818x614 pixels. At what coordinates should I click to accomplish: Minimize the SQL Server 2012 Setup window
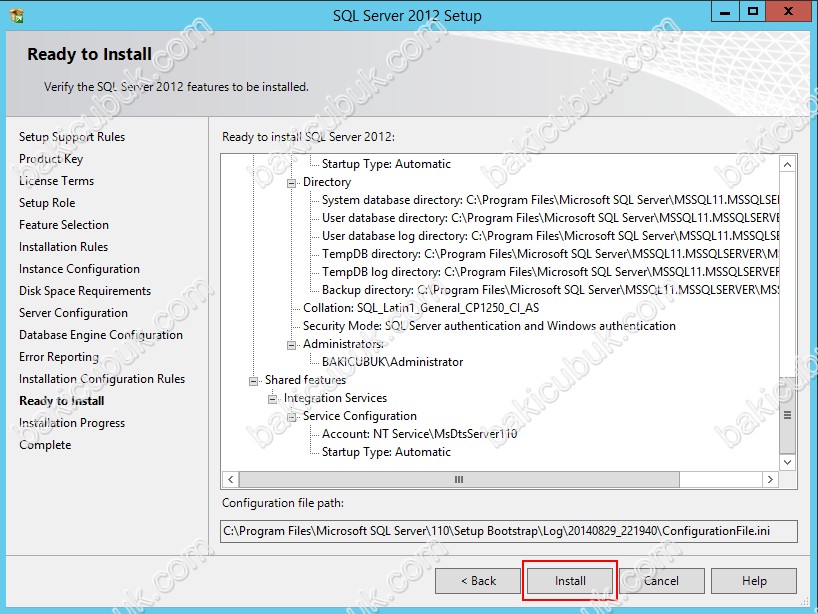point(725,11)
